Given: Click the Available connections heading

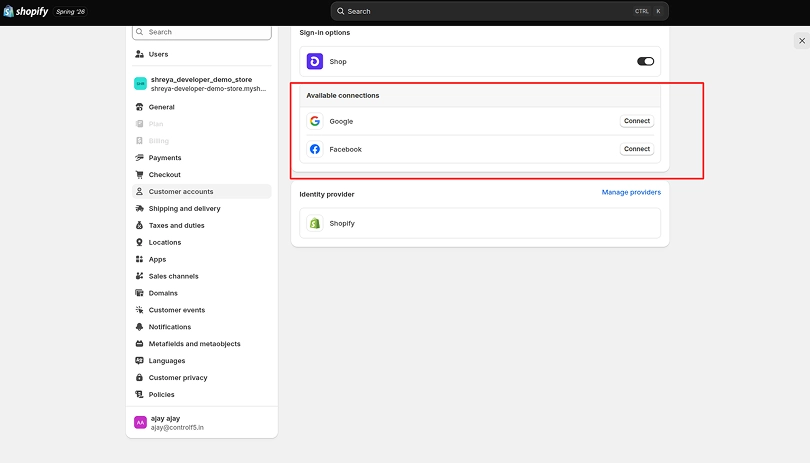Looking at the screenshot, I should coord(342,96).
